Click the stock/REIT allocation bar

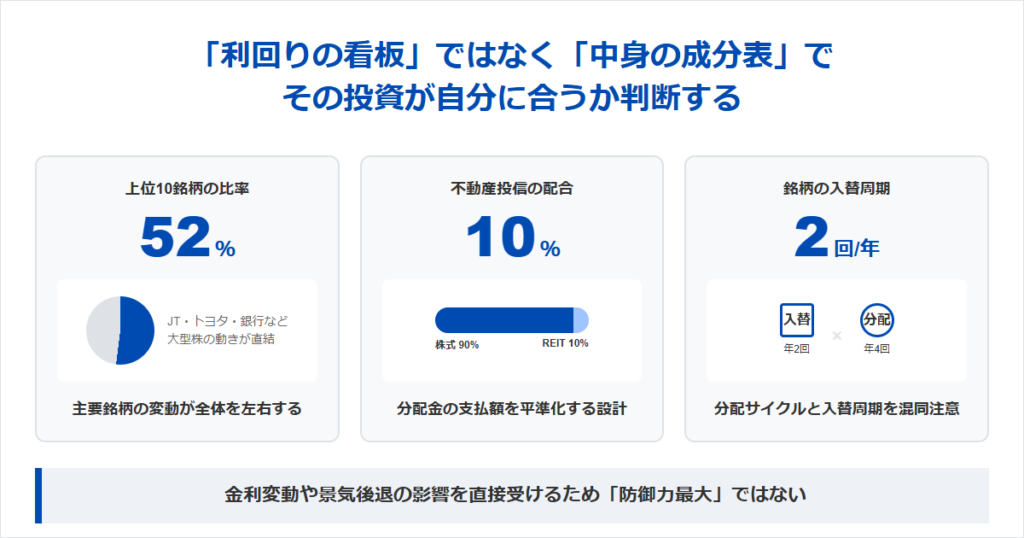(x=511, y=320)
